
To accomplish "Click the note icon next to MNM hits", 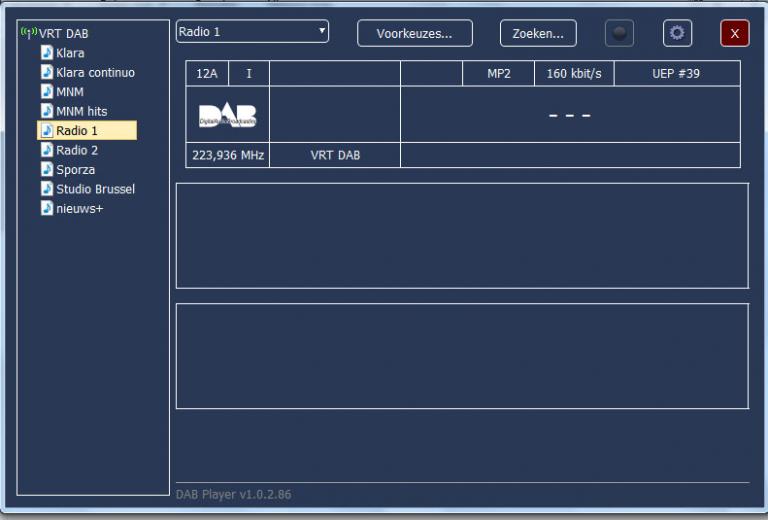I will pos(47,111).
